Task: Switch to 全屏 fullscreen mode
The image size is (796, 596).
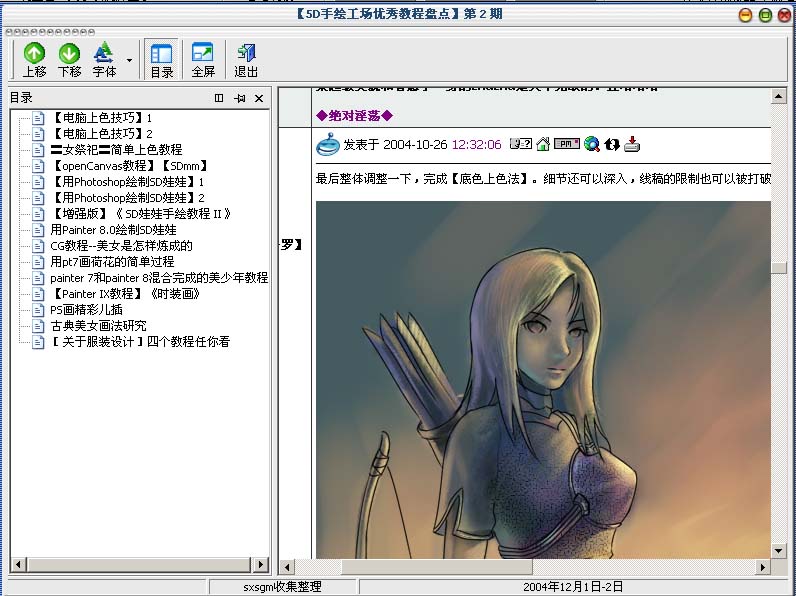Action: (203, 60)
